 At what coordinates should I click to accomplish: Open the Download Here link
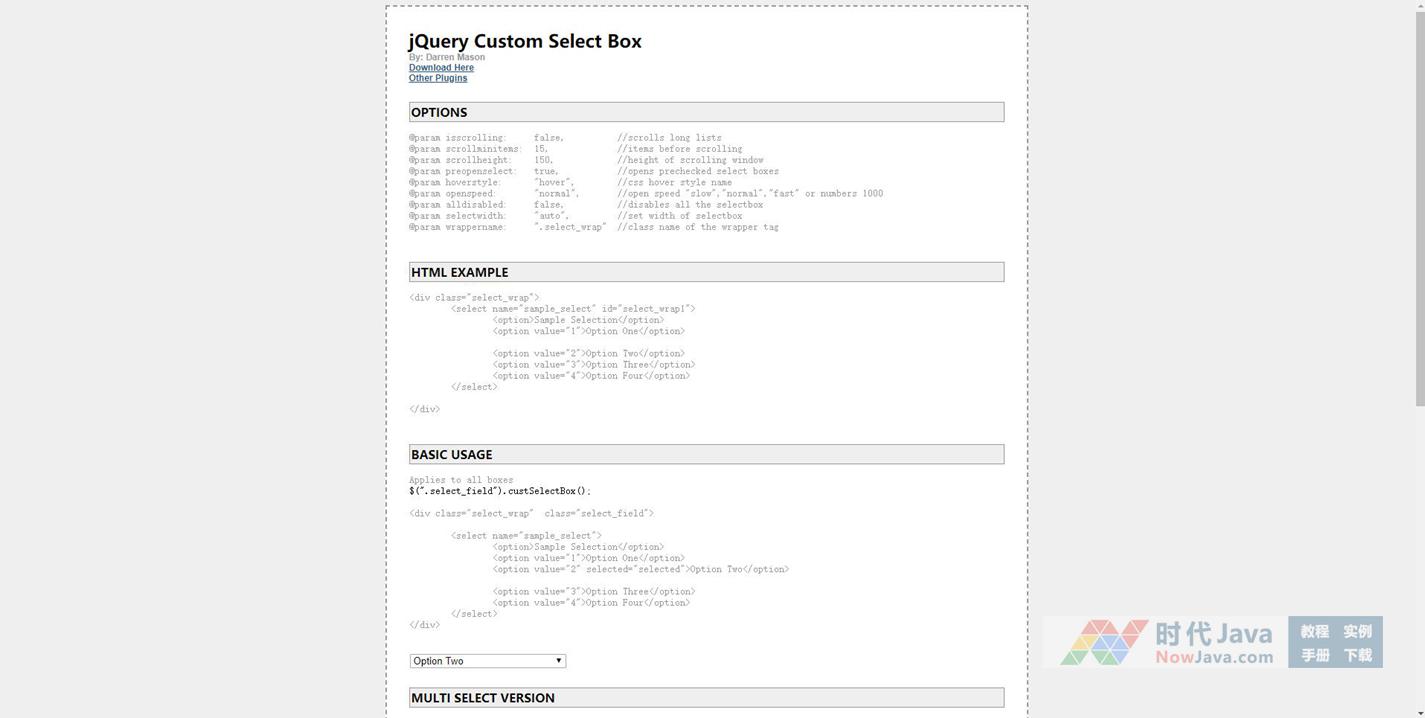point(441,68)
